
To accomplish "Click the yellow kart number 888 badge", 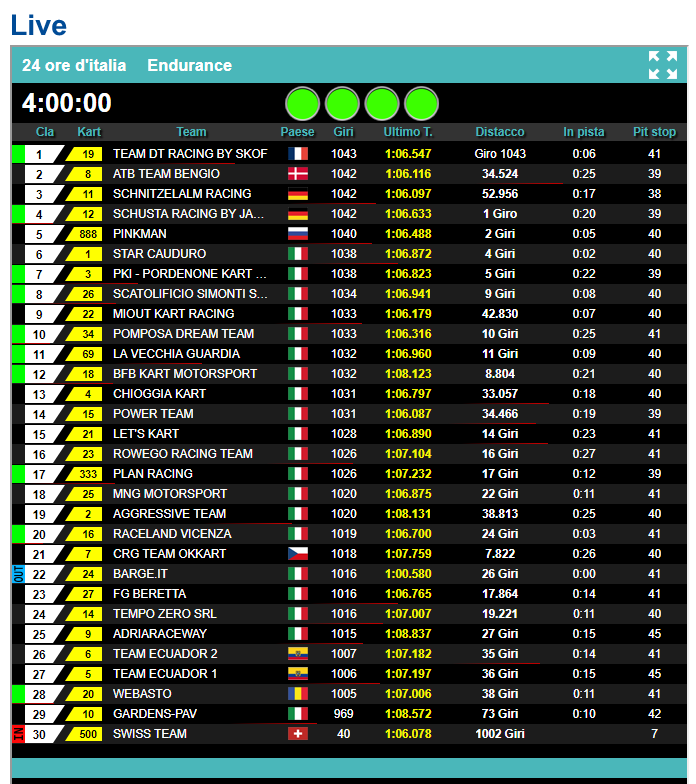I will click(x=88, y=234).
